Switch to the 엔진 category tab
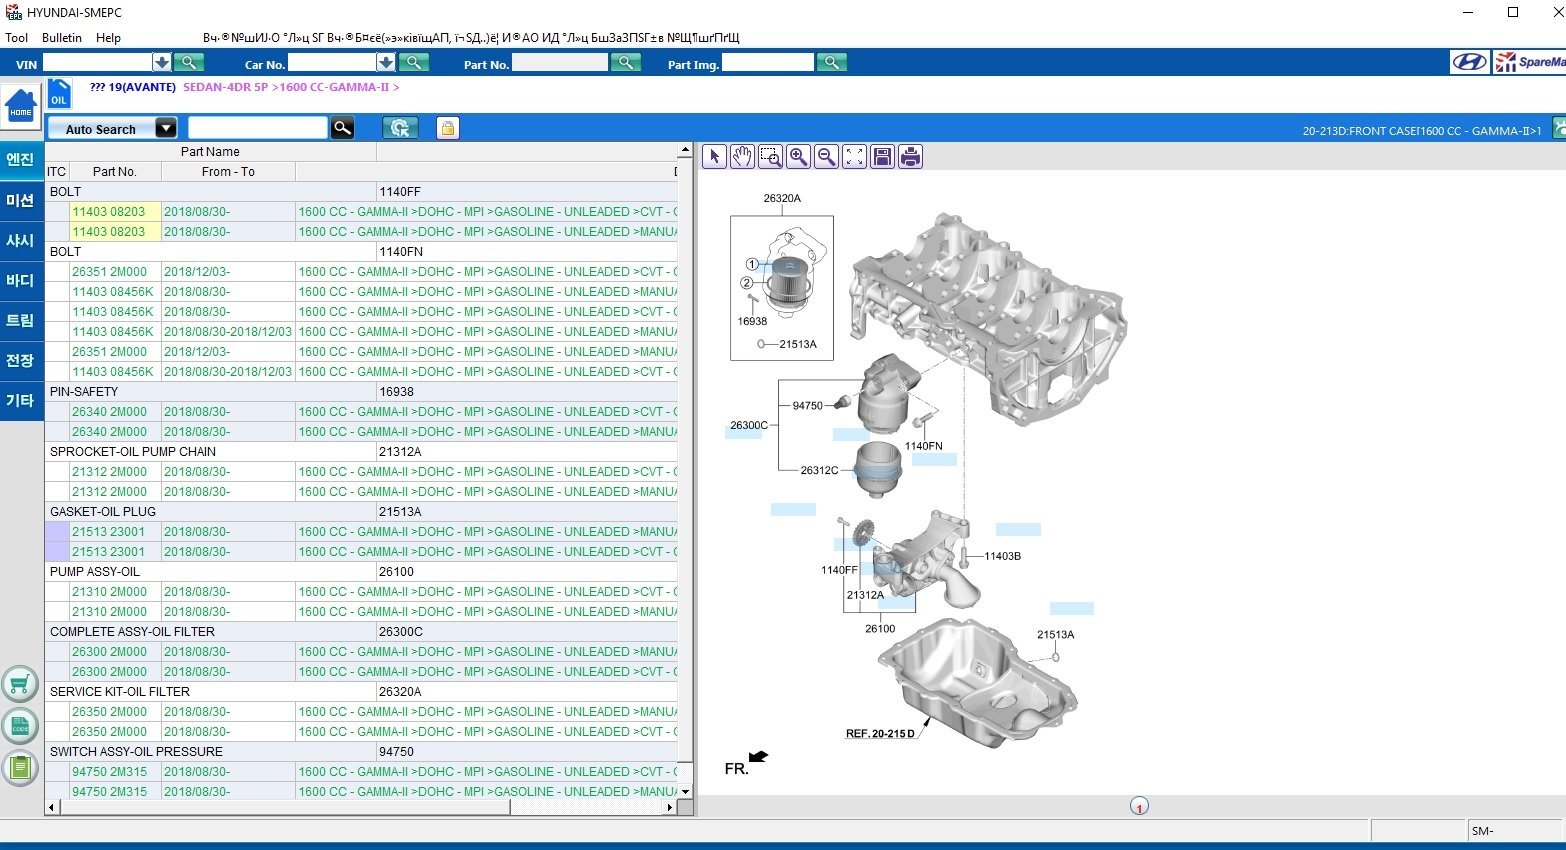The width and height of the screenshot is (1566, 850). [x=21, y=160]
